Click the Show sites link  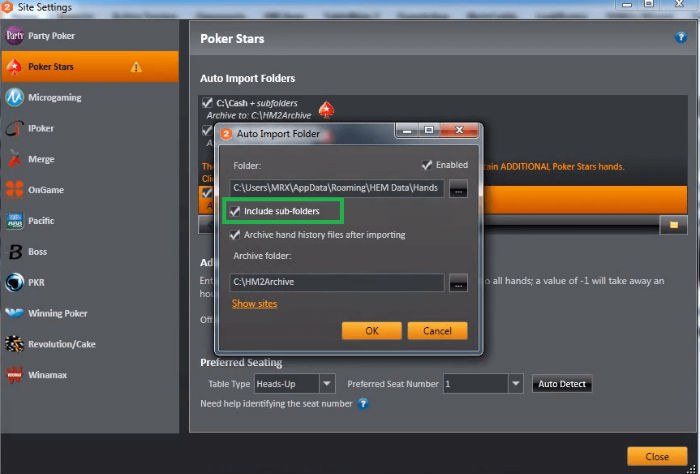tap(254, 304)
